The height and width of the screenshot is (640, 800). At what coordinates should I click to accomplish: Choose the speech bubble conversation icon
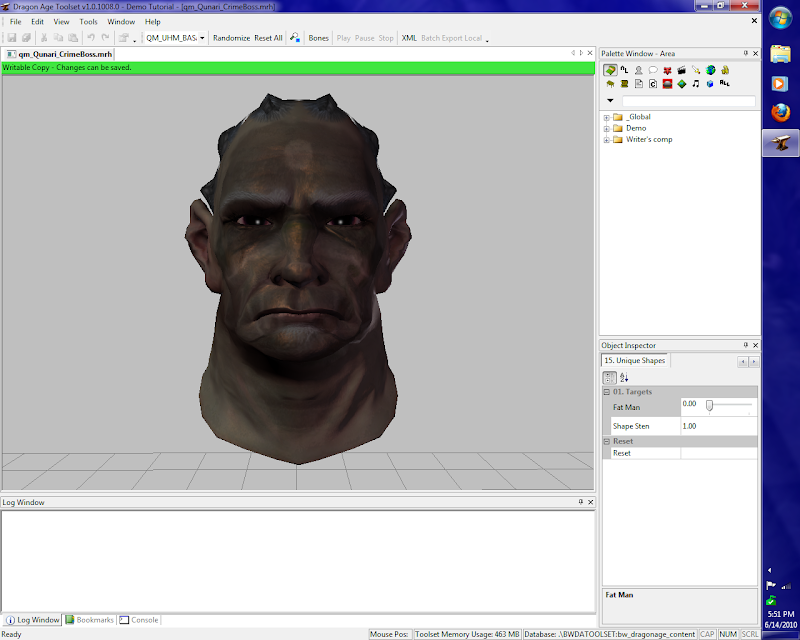coord(653,70)
